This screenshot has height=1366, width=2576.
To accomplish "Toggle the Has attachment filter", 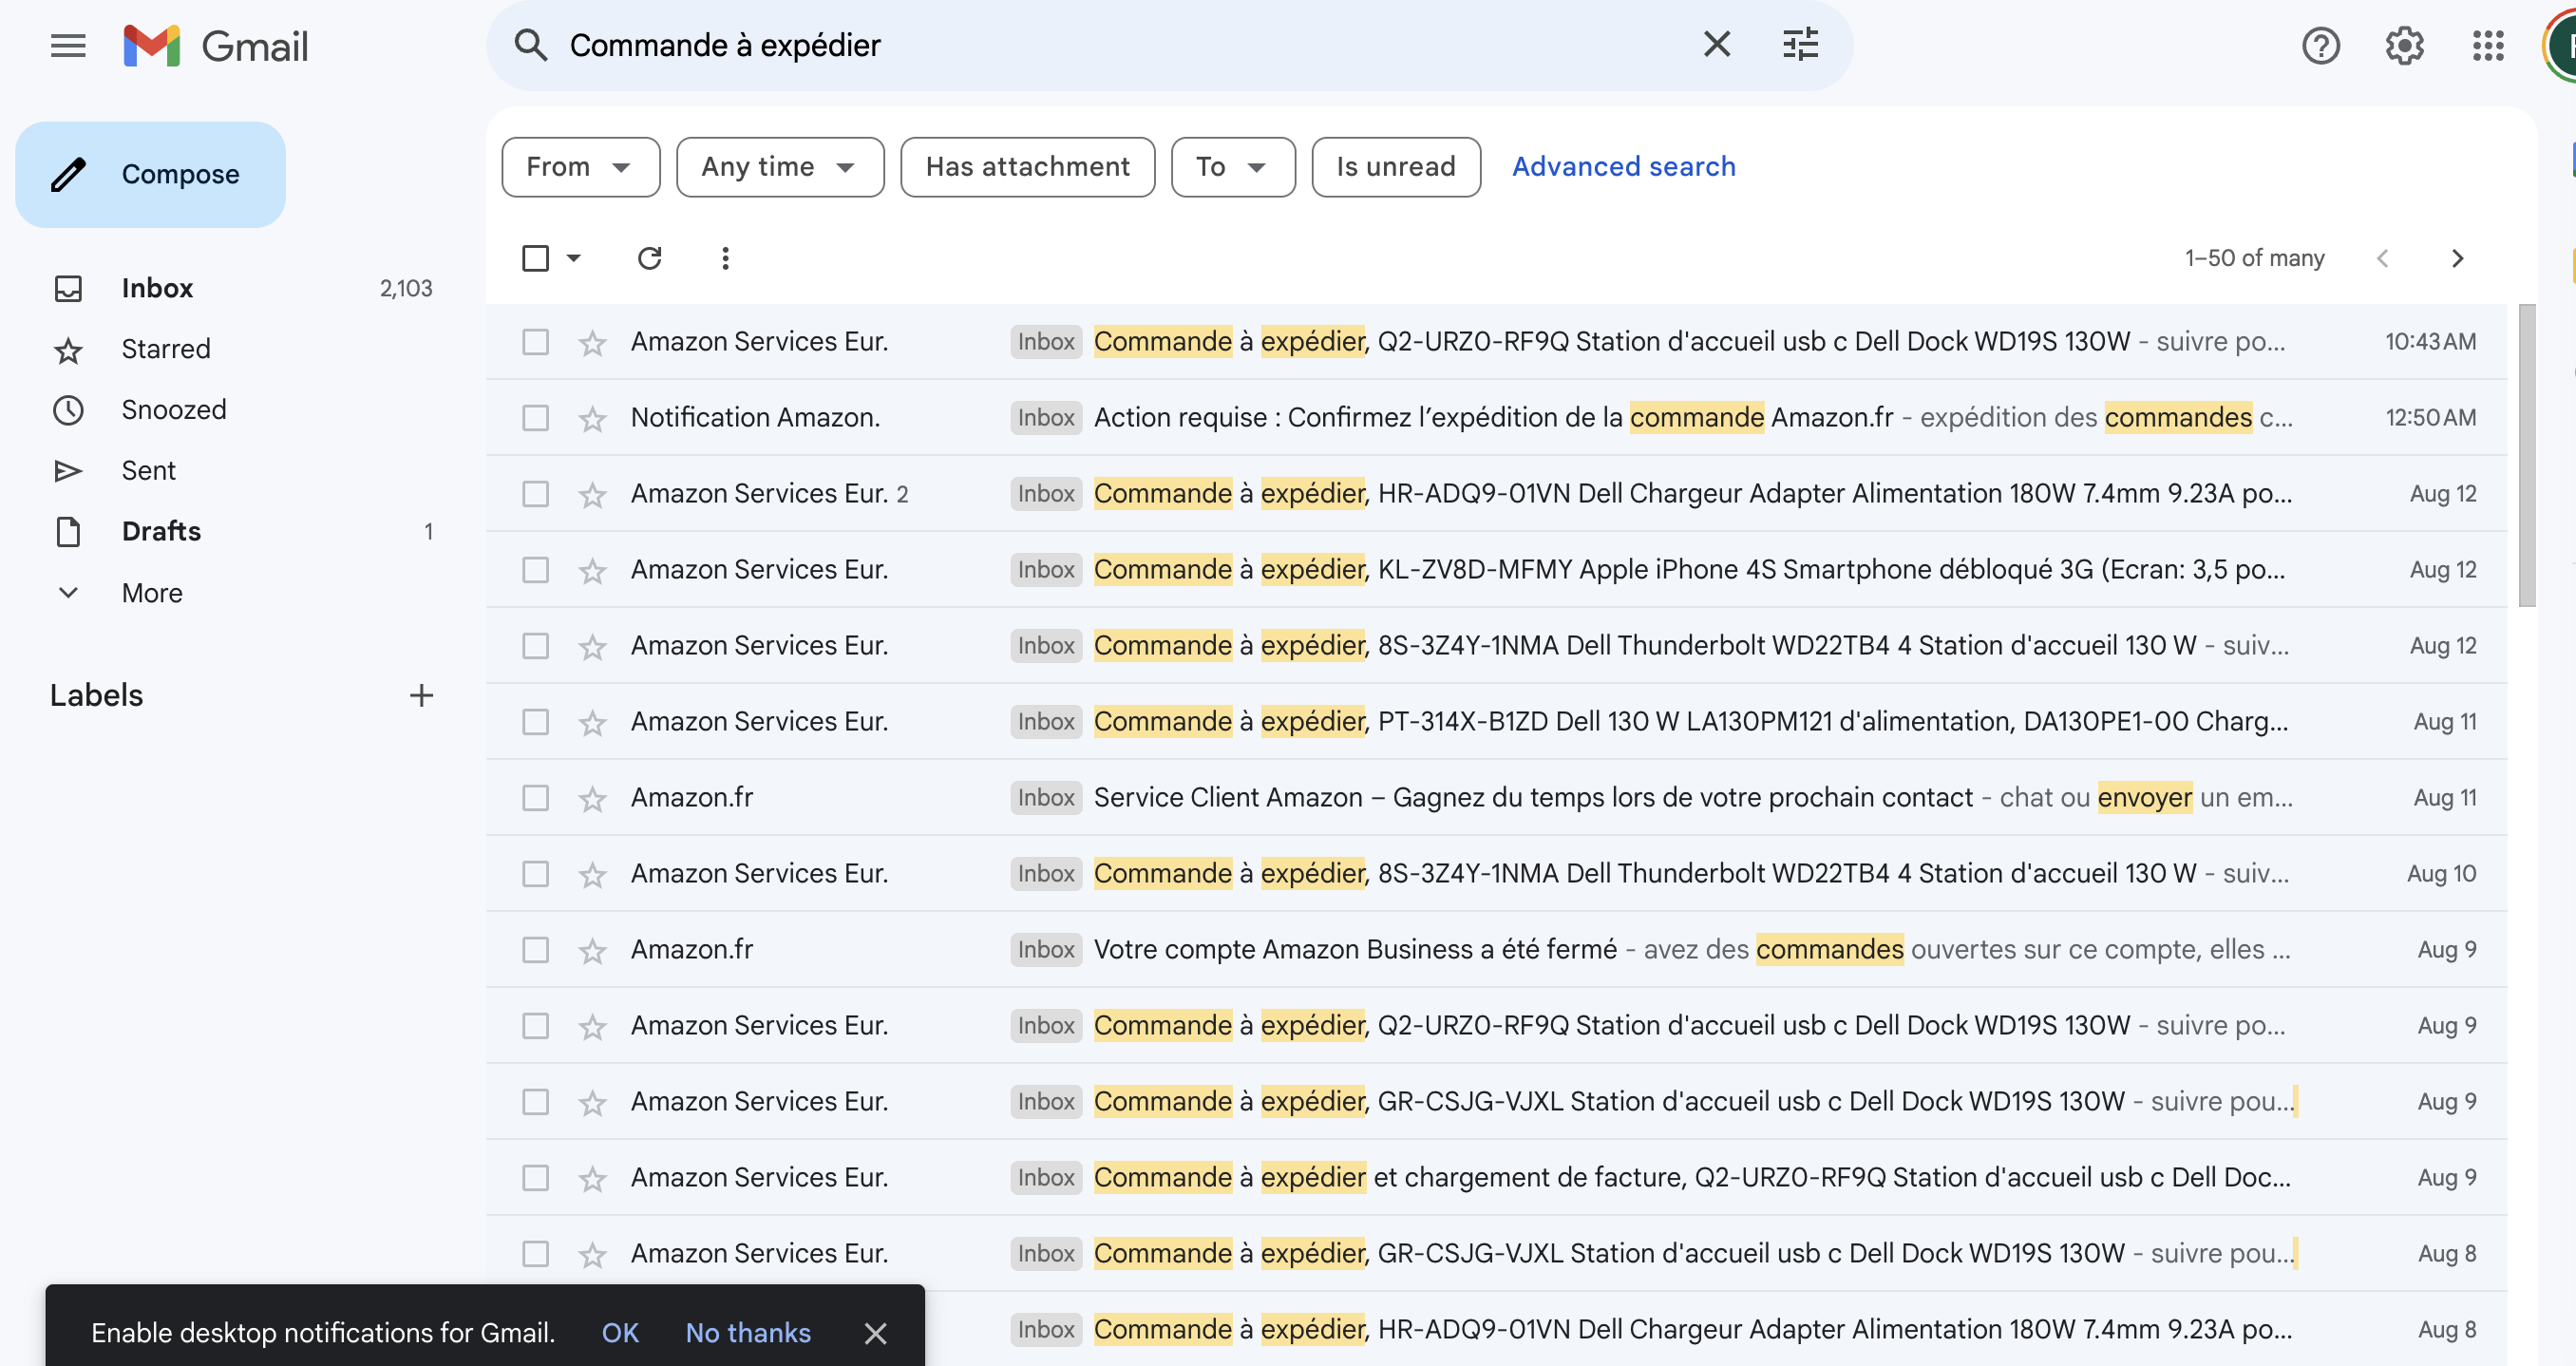I will click(x=1027, y=167).
